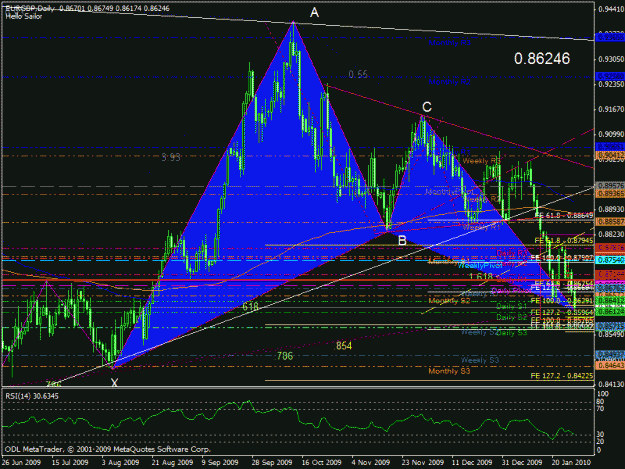Select the 'Daily S1' label
625x469 pixels.
[512, 306]
